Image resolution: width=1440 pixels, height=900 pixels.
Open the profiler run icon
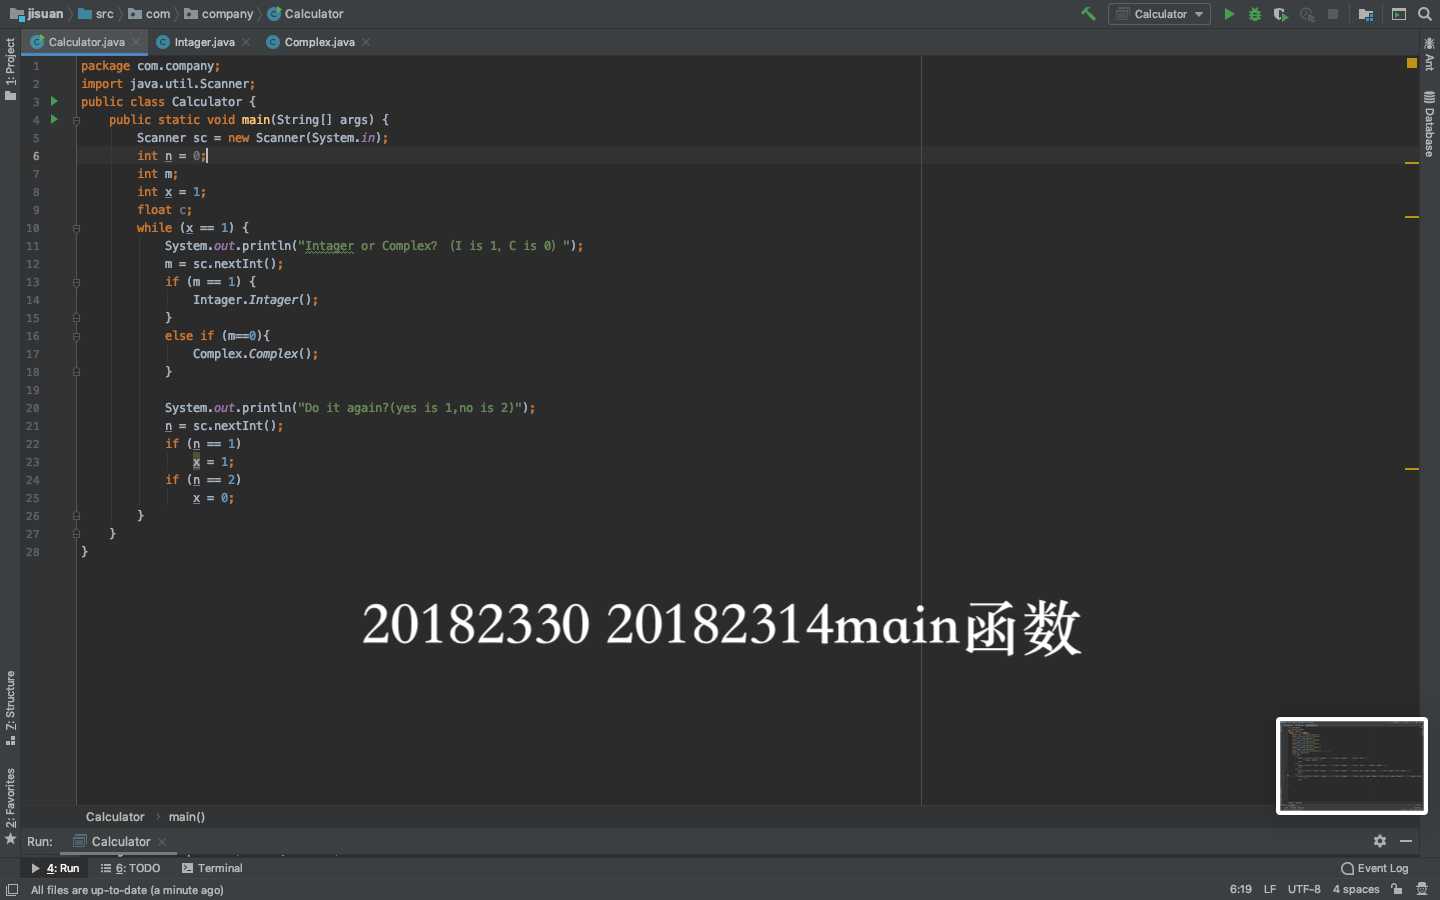1307,14
